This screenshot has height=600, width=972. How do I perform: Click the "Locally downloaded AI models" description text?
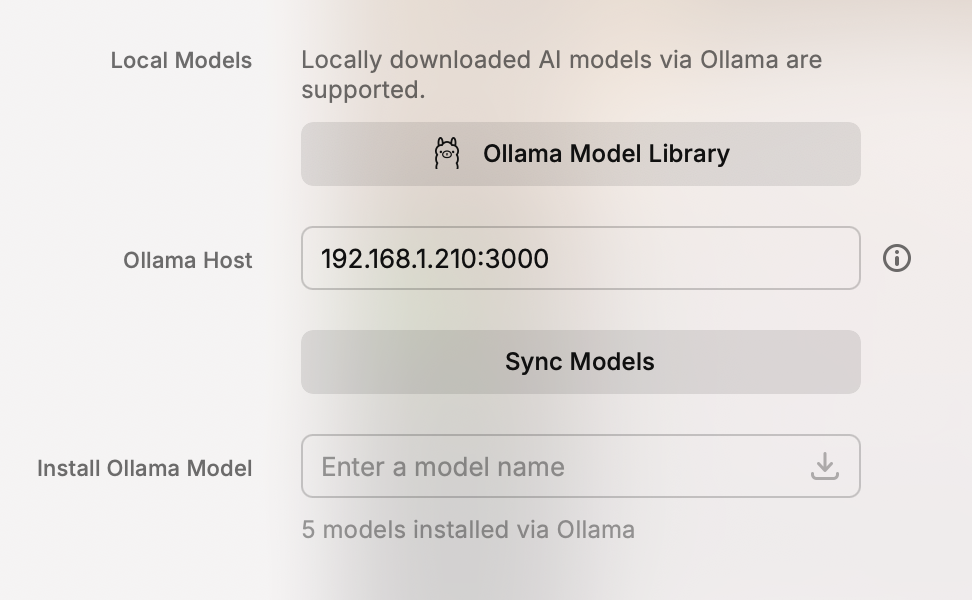point(562,74)
